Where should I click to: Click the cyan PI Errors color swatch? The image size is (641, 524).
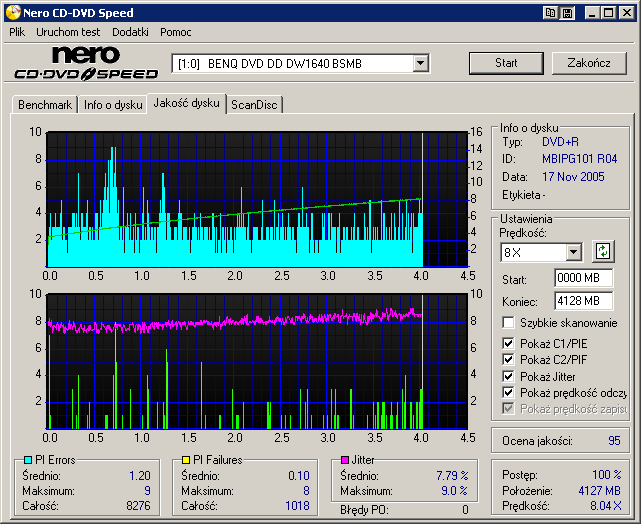coord(28,460)
